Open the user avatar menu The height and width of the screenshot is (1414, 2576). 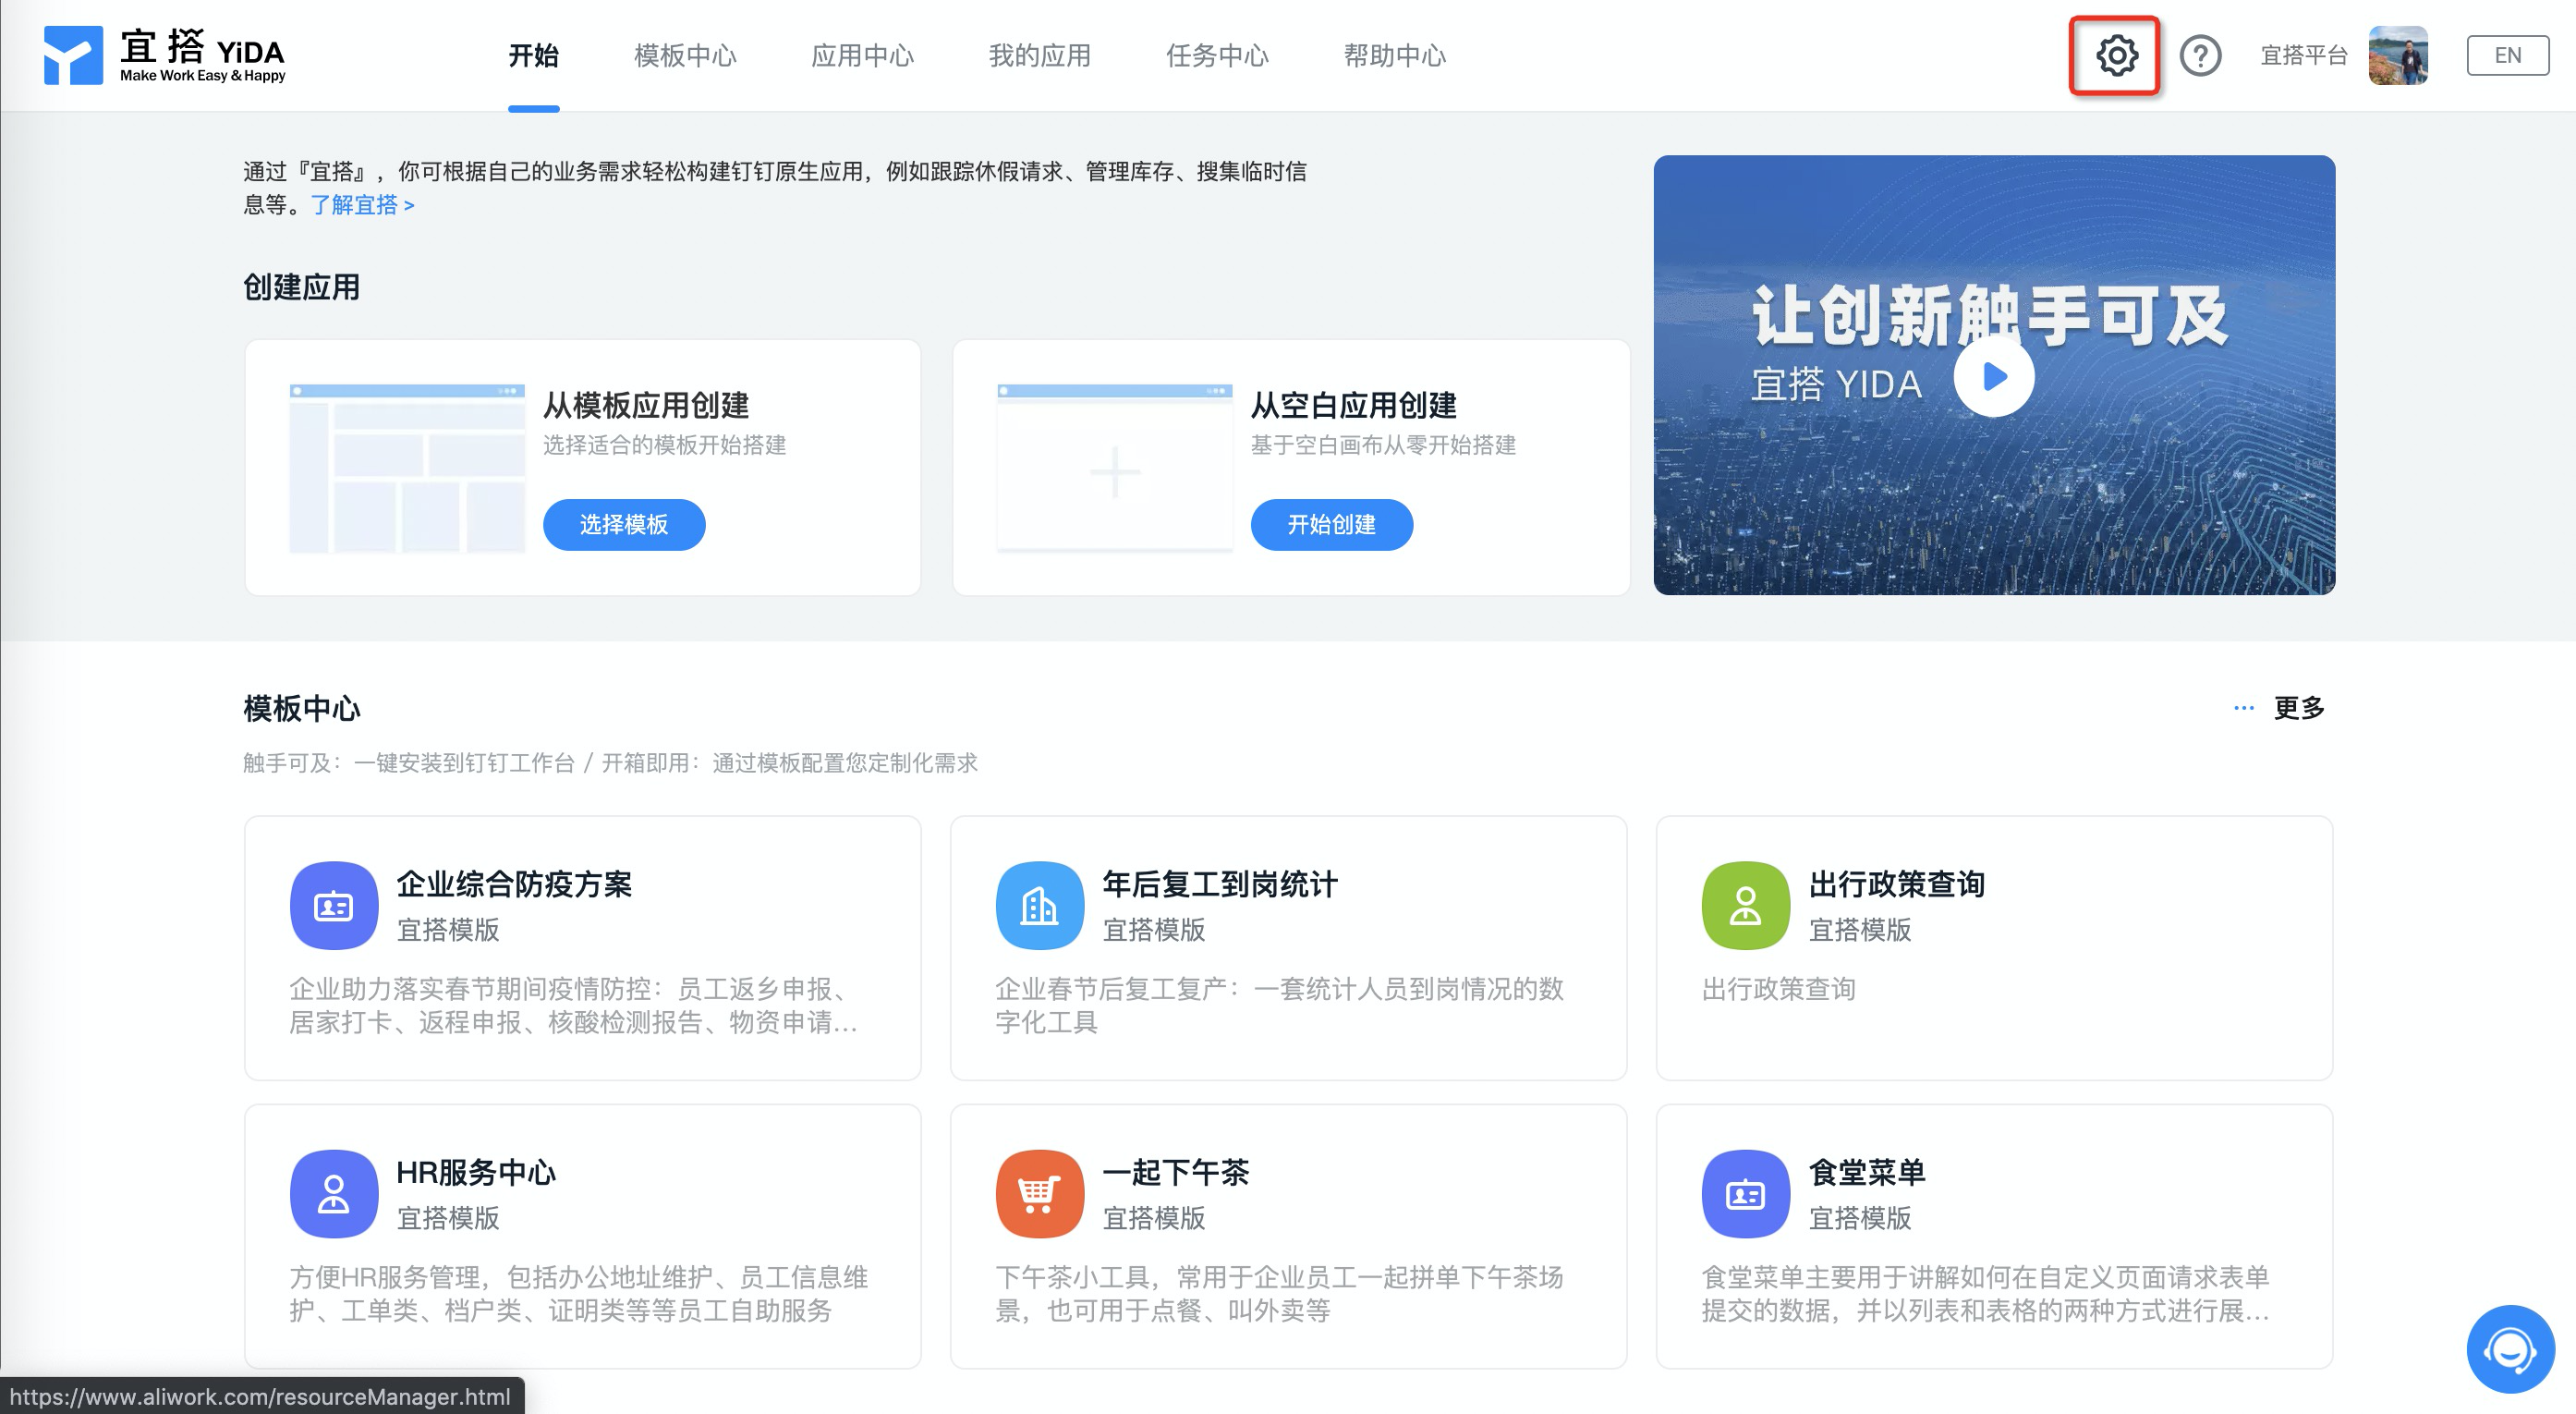2397,56
